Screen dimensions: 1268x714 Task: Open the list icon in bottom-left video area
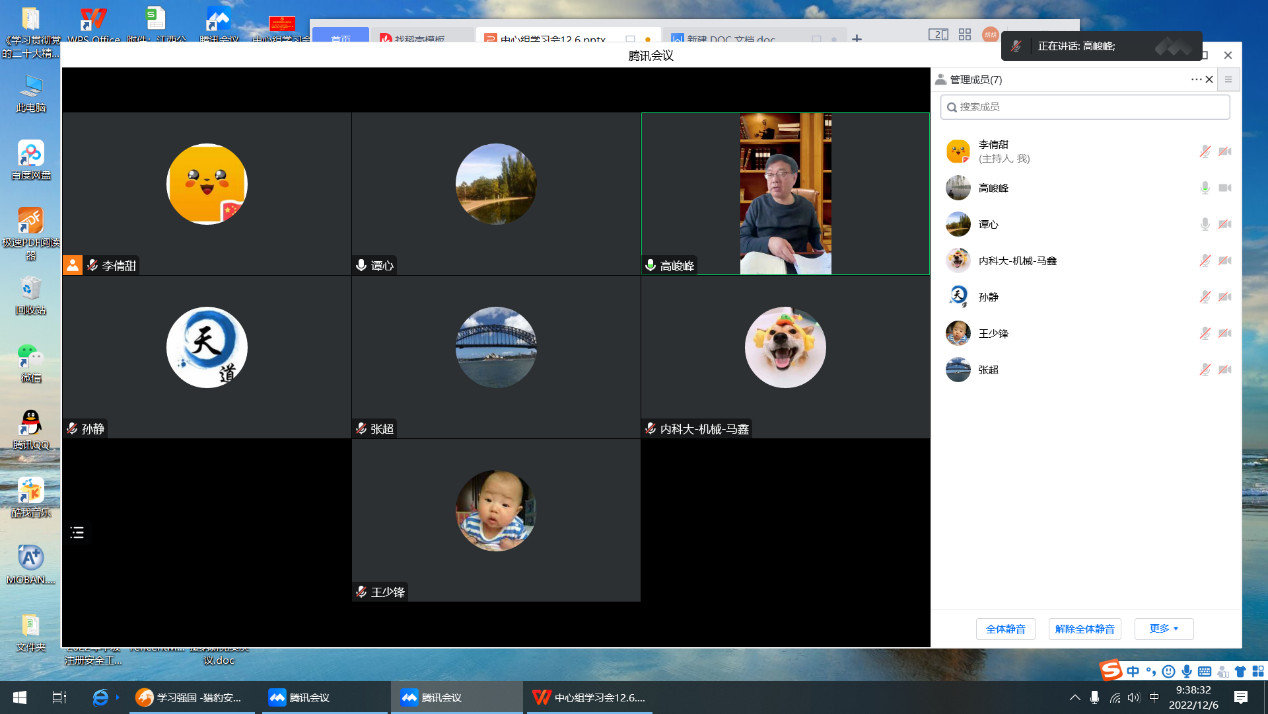(77, 532)
